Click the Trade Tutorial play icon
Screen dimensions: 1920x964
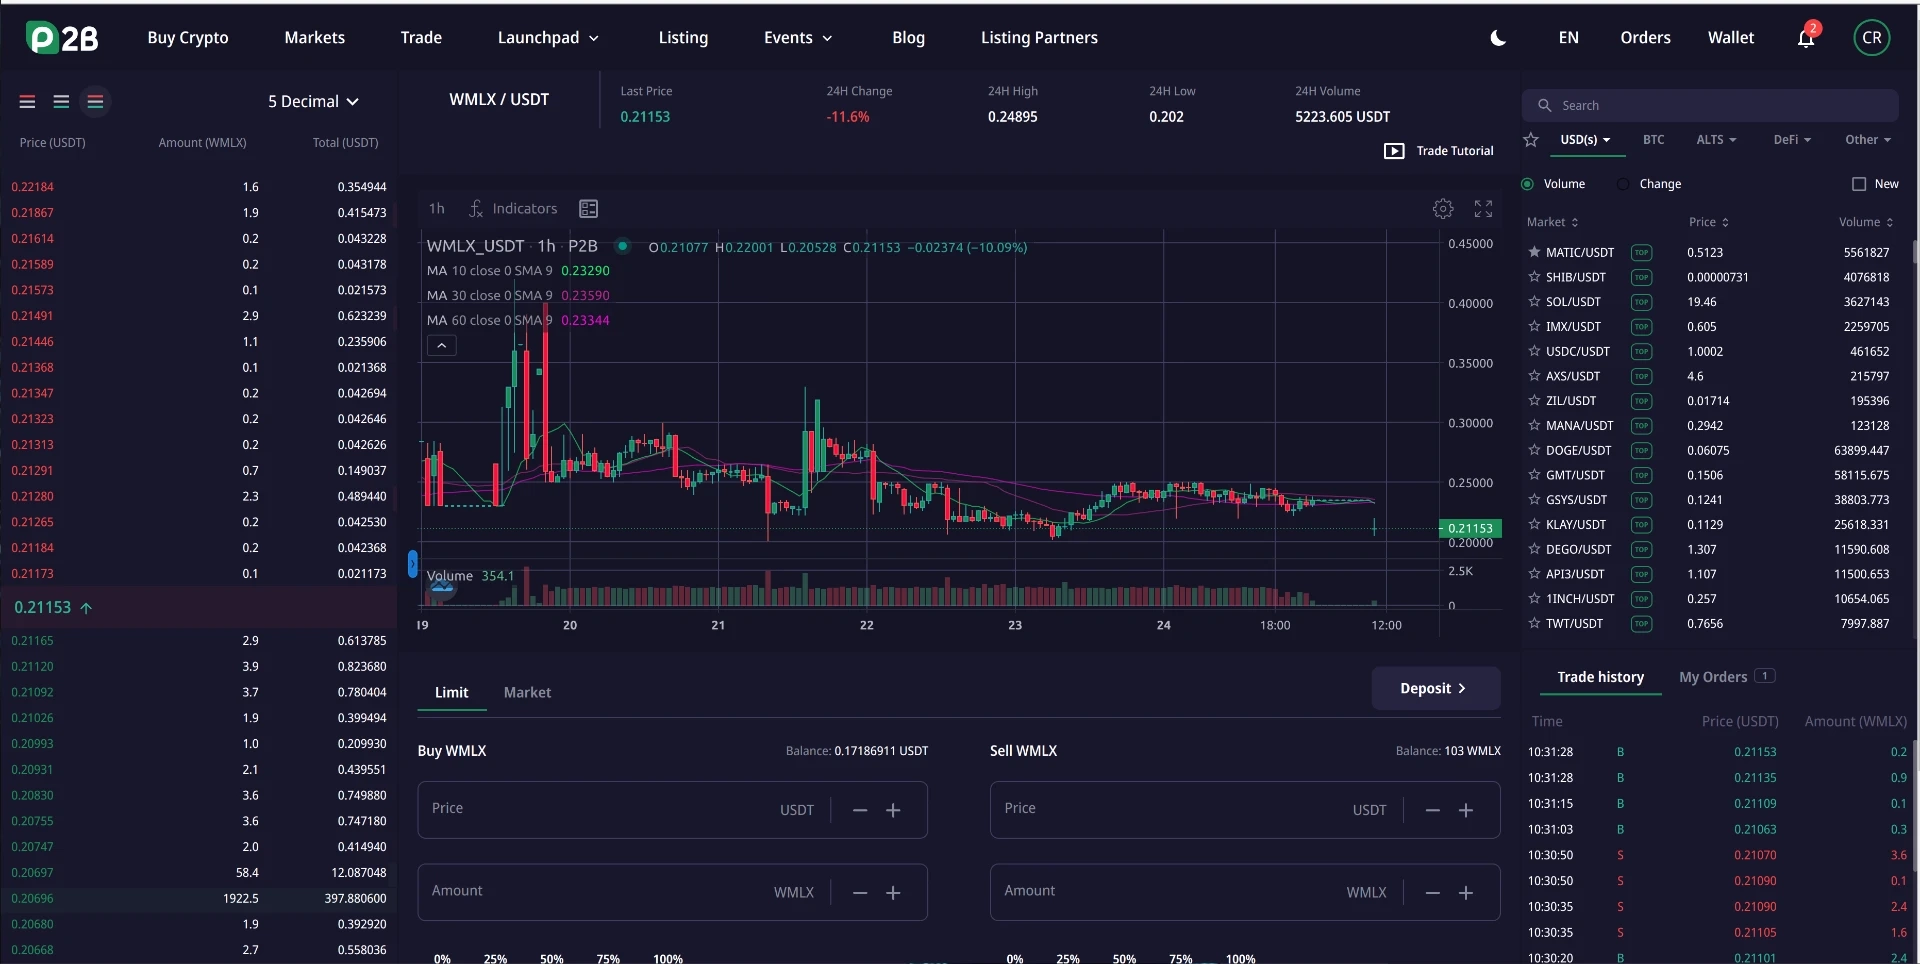pyautogui.click(x=1394, y=151)
